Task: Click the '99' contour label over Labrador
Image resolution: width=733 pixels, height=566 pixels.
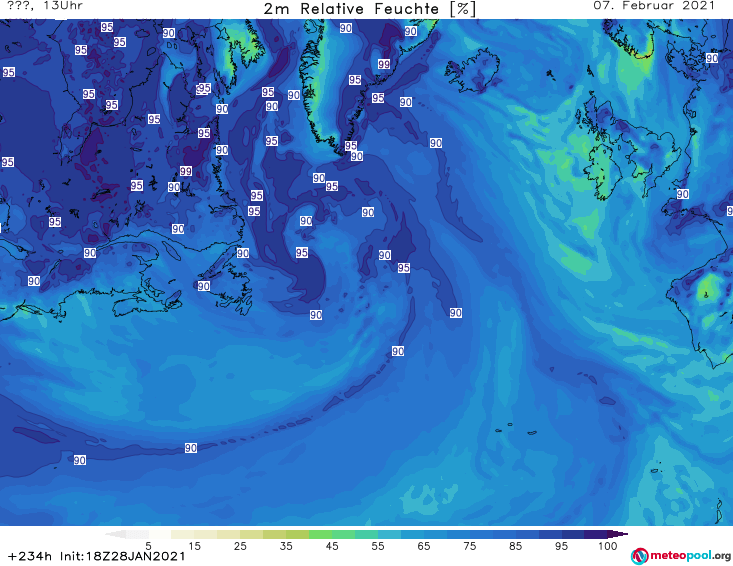Action: click(x=186, y=171)
